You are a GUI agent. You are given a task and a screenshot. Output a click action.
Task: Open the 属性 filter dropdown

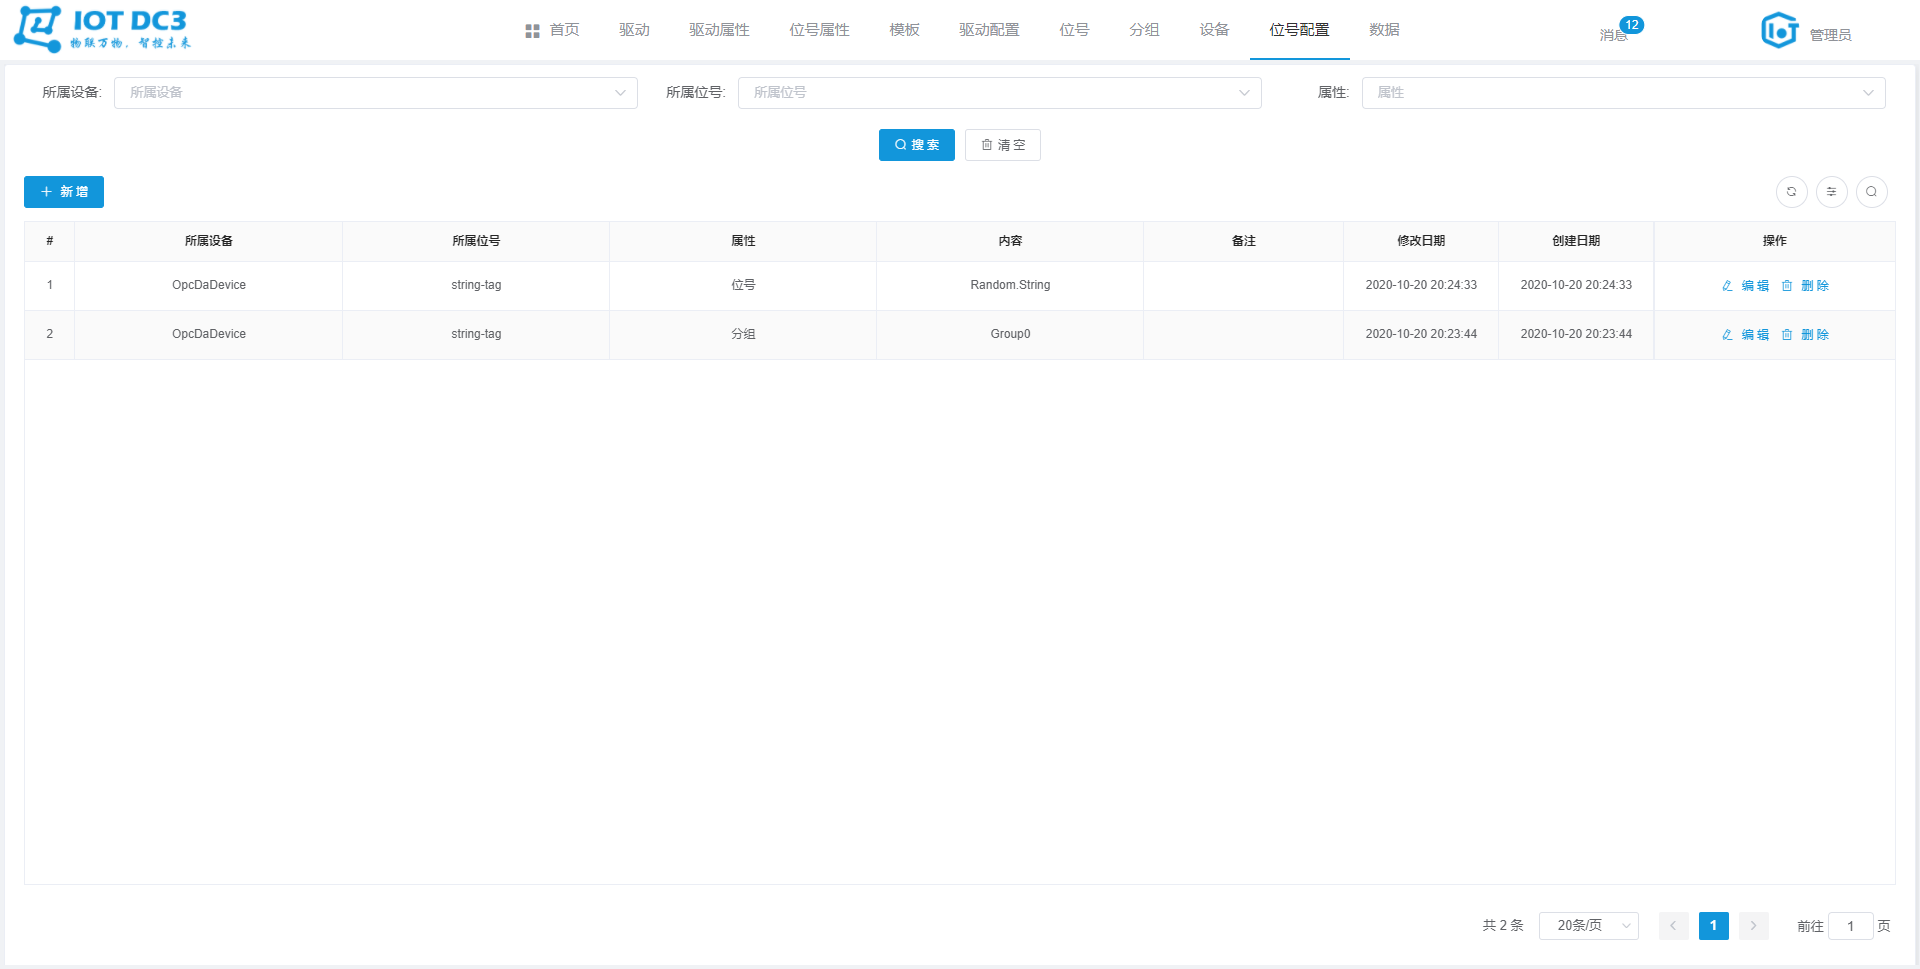(1623, 93)
